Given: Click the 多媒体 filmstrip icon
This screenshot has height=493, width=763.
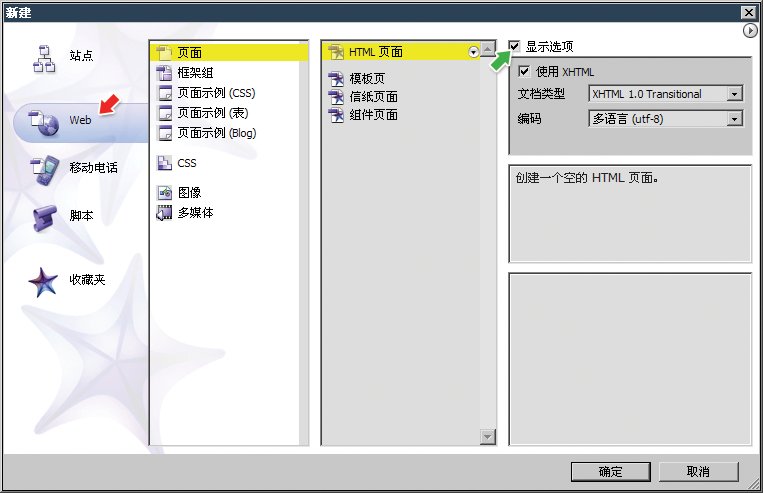Looking at the screenshot, I should click(164, 213).
